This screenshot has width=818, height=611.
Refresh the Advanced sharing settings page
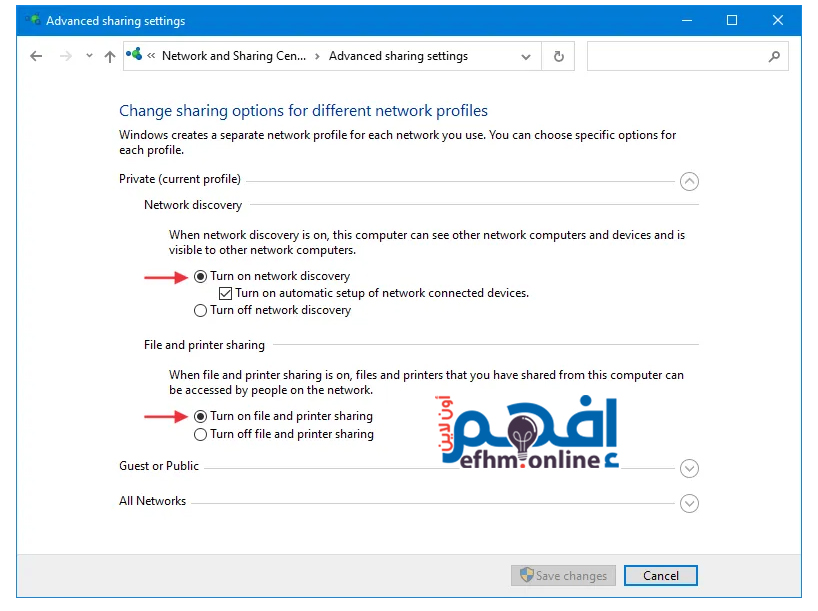pyautogui.click(x=558, y=56)
